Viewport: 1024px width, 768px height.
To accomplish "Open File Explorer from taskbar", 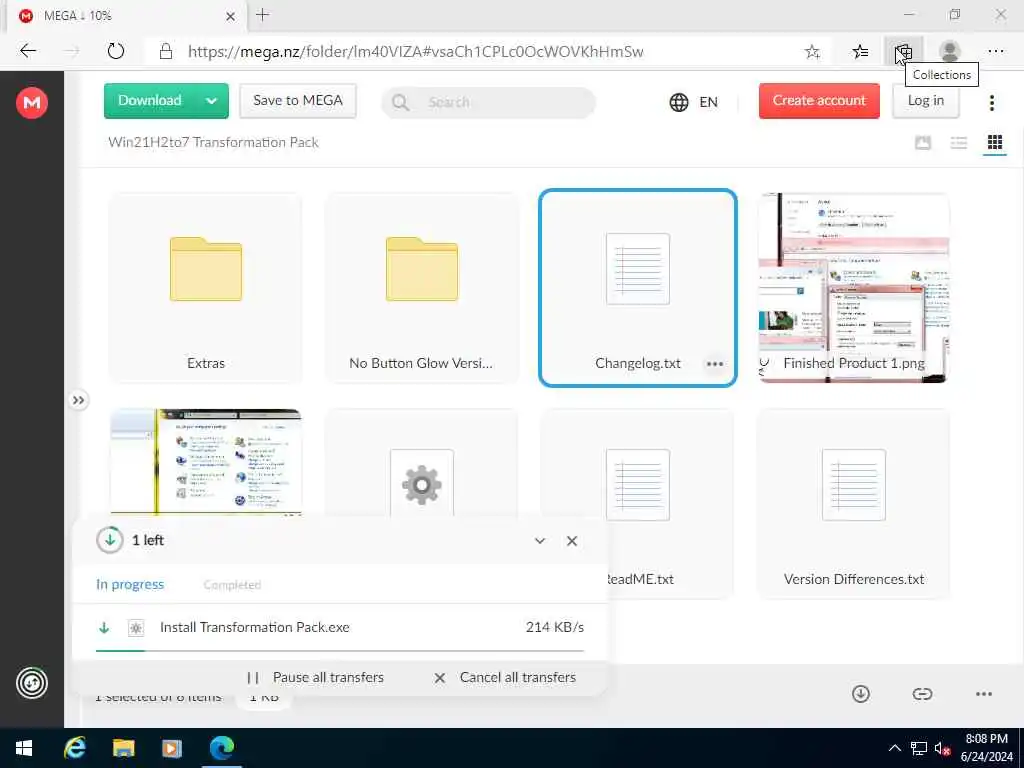I will 123,748.
